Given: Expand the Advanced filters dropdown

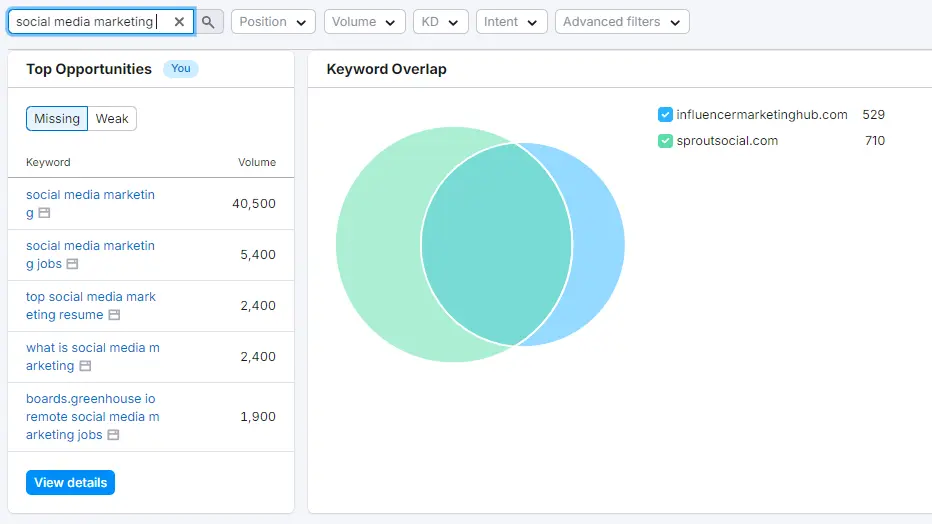Looking at the screenshot, I should click(621, 22).
